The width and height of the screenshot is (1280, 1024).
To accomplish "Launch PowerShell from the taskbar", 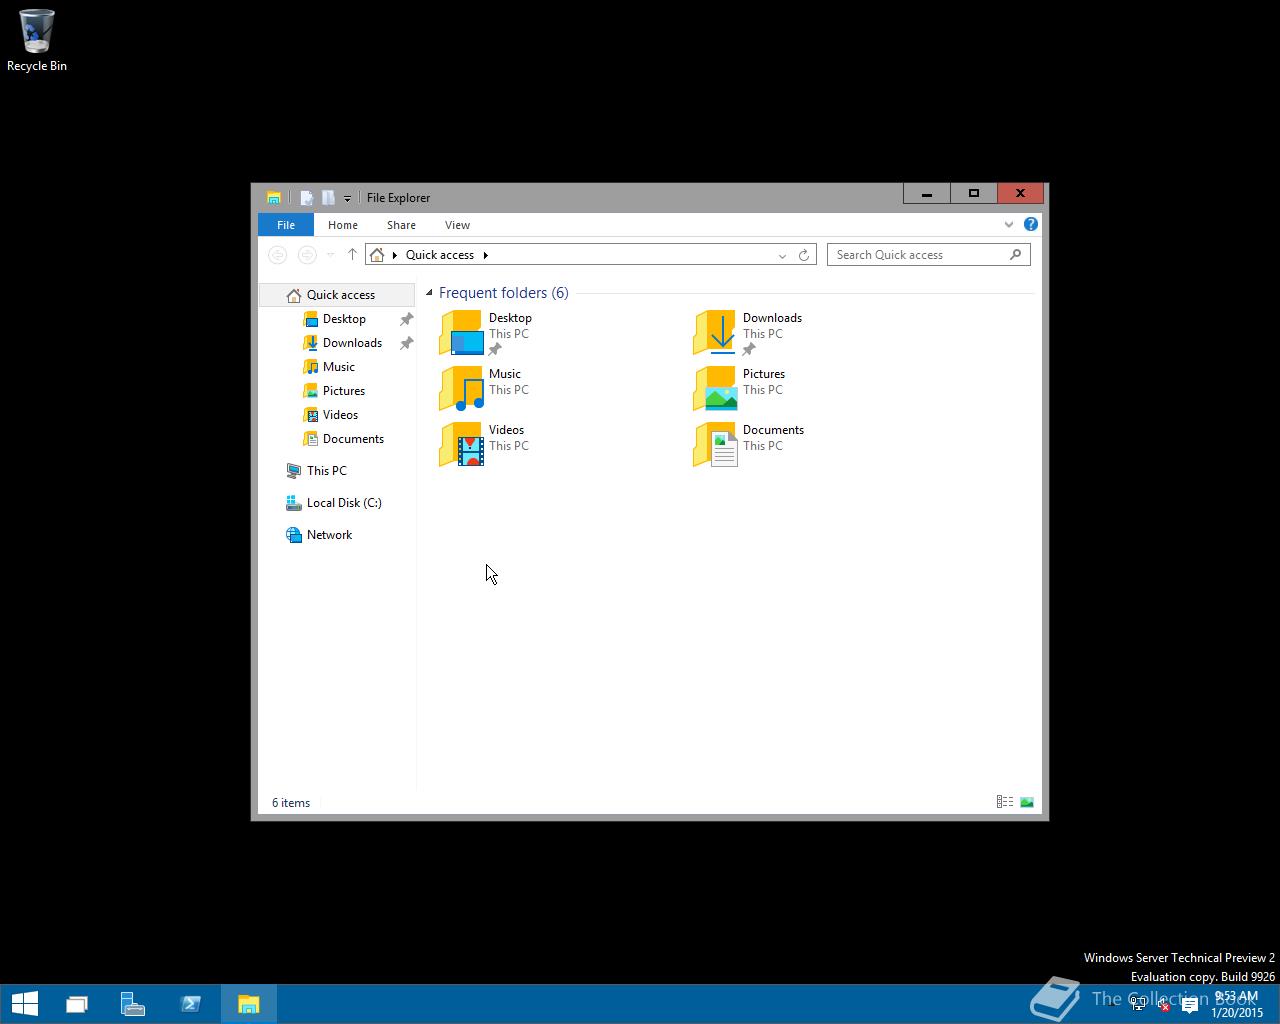I will click(191, 1004).
